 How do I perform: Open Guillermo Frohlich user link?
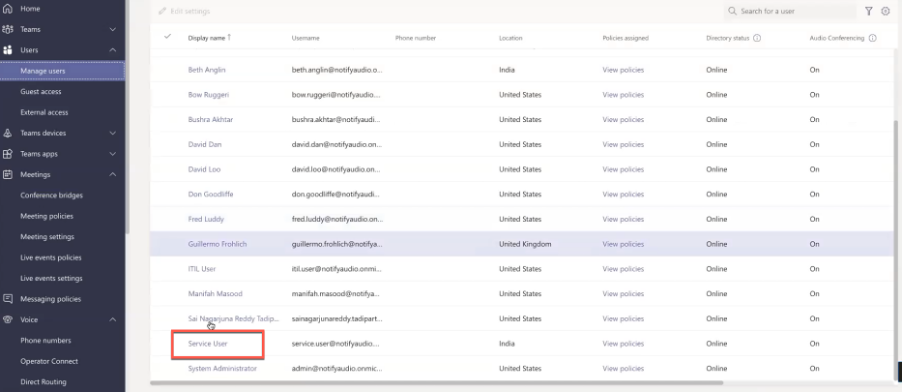(x=217, y=244)
